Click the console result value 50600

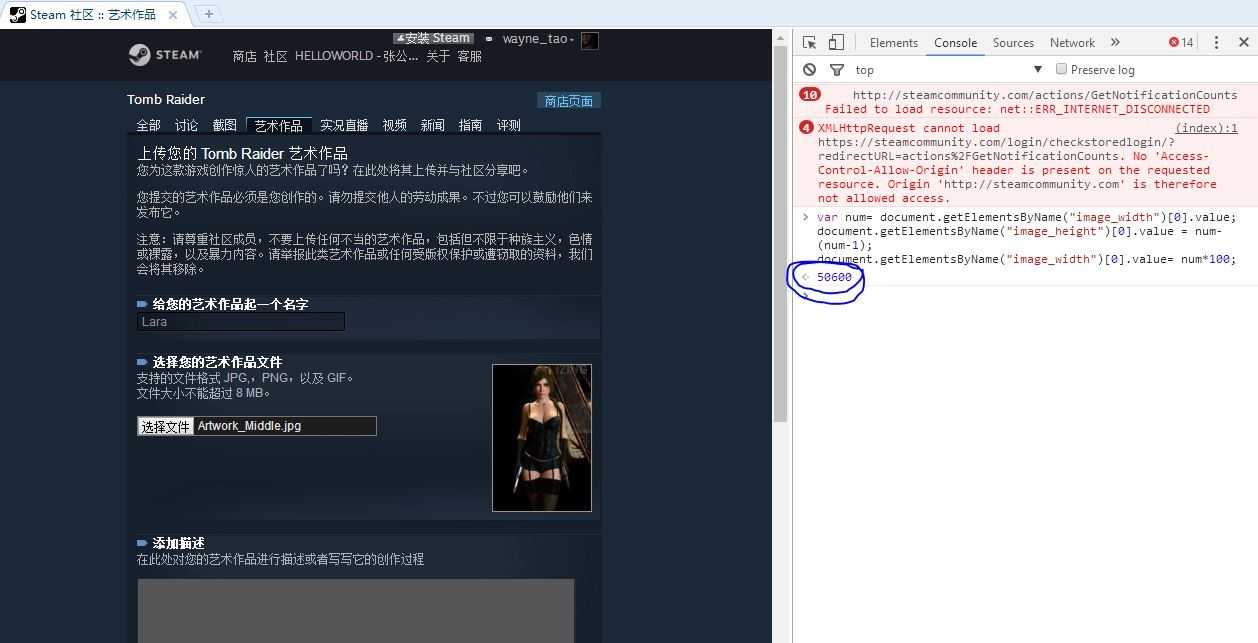point(834,277)
